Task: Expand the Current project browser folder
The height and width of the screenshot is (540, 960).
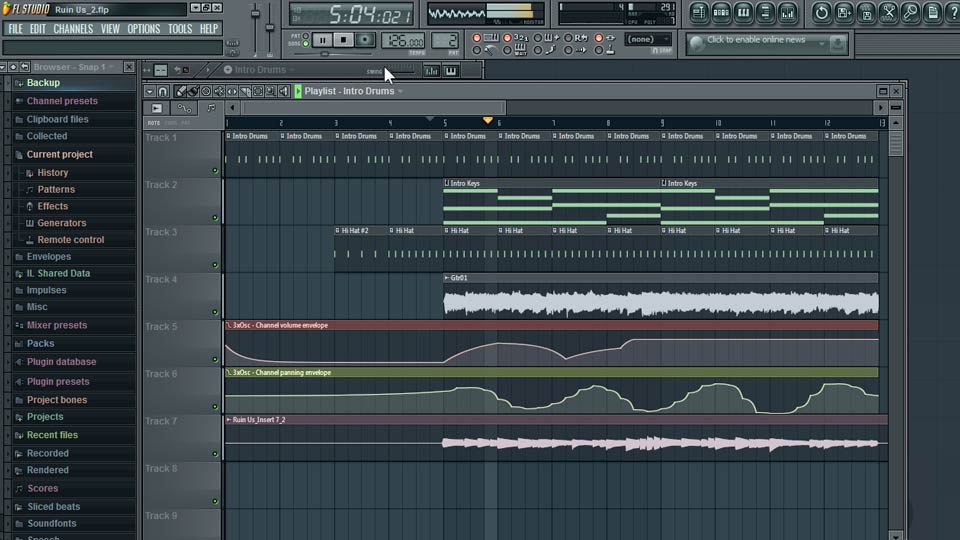Action: click(x=59, y=155)
